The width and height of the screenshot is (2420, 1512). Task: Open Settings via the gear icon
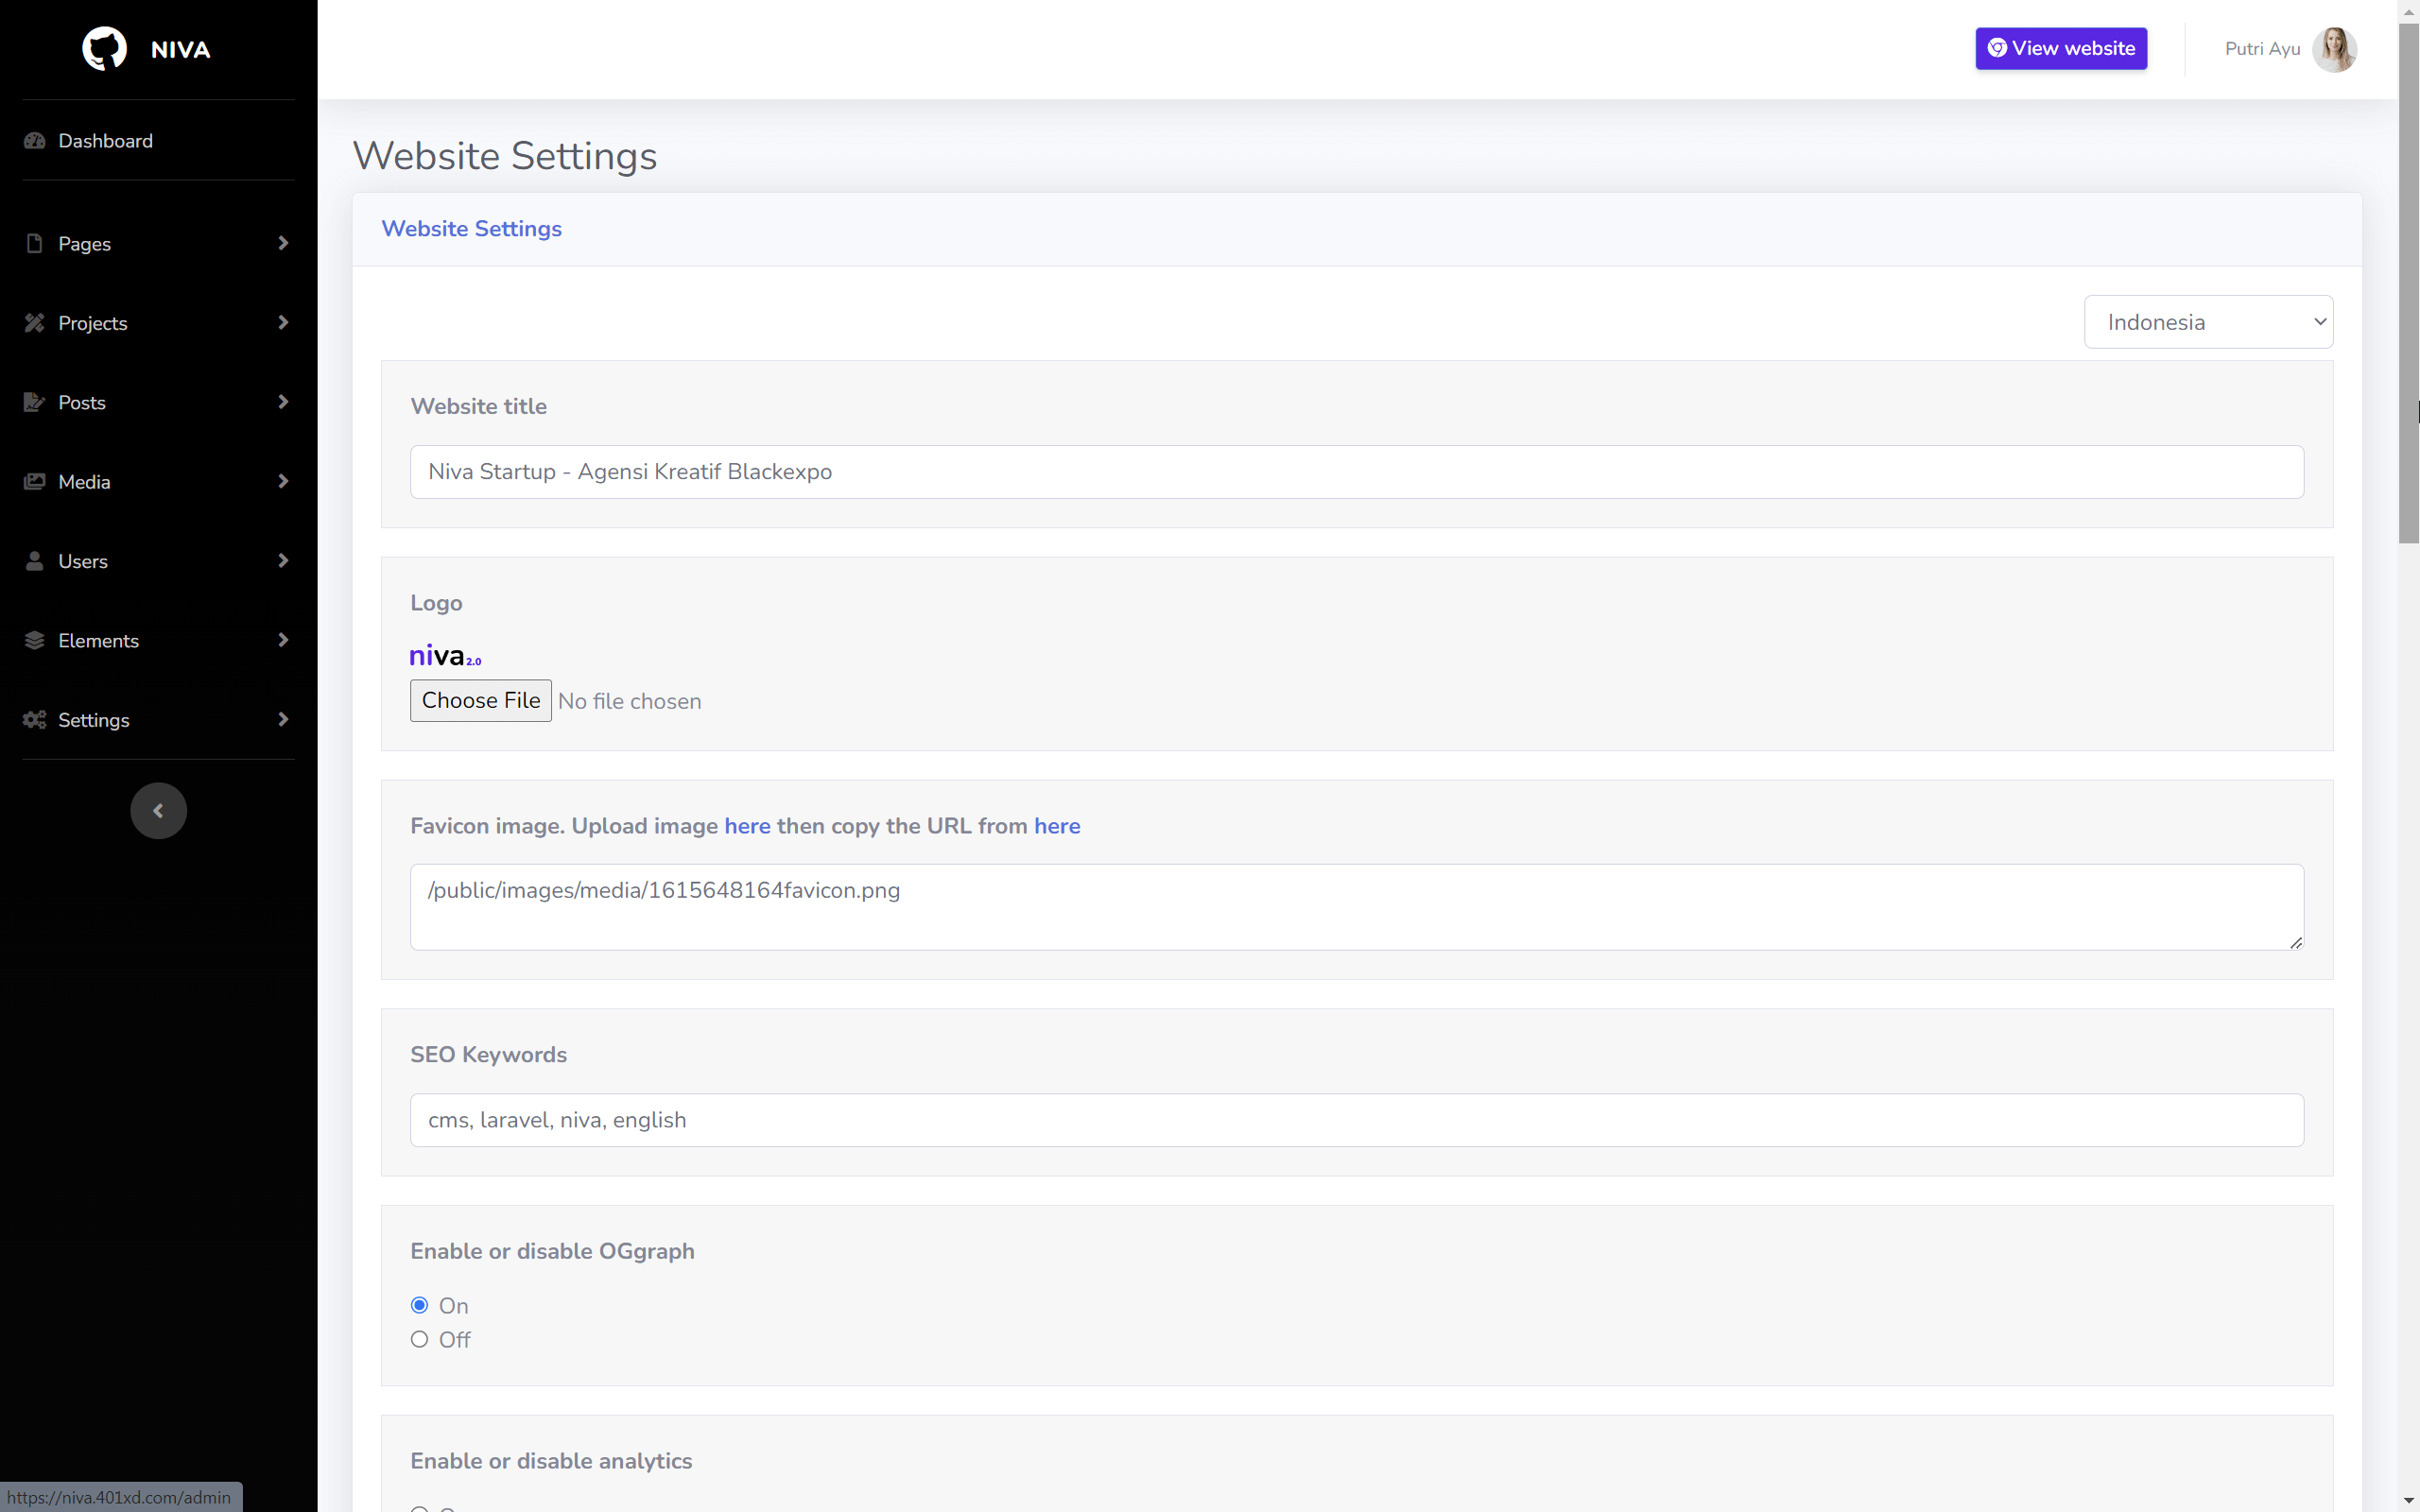(x=34, y=719)
